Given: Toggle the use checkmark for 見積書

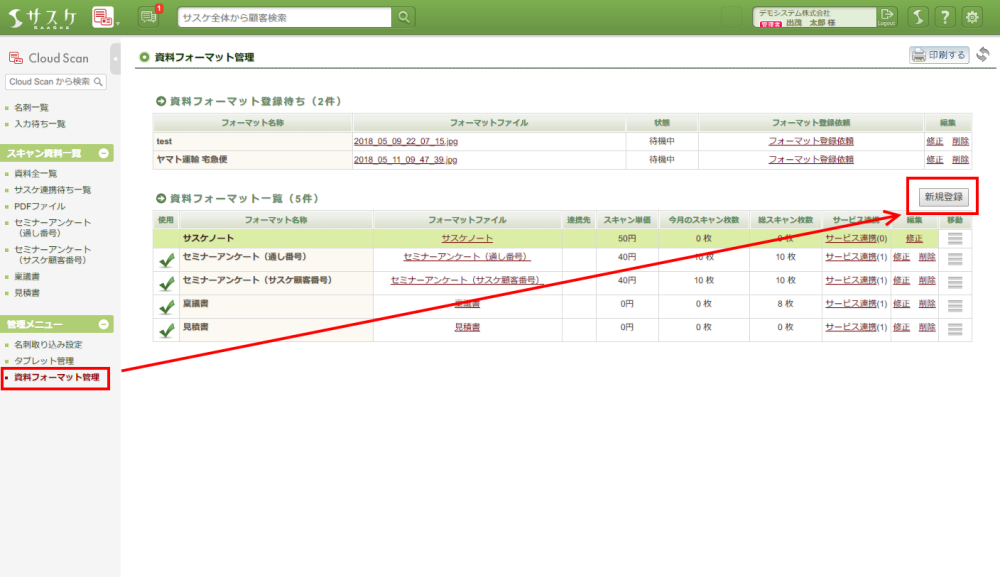Looking at the screenshot, I should 166,329.
